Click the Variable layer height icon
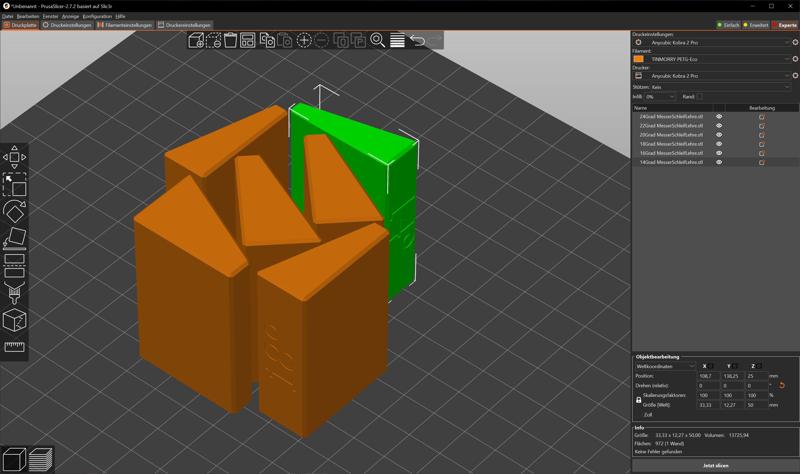Screen dimensions: 800x474 coord(397,40)
